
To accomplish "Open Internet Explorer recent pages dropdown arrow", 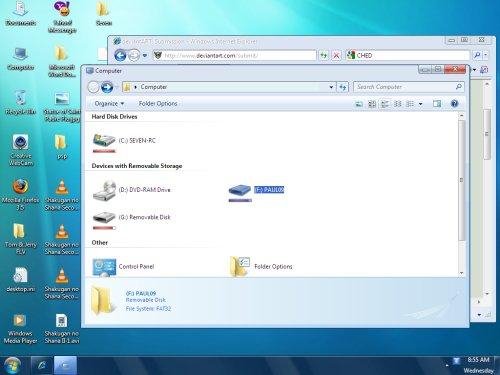I will (145, 55).
